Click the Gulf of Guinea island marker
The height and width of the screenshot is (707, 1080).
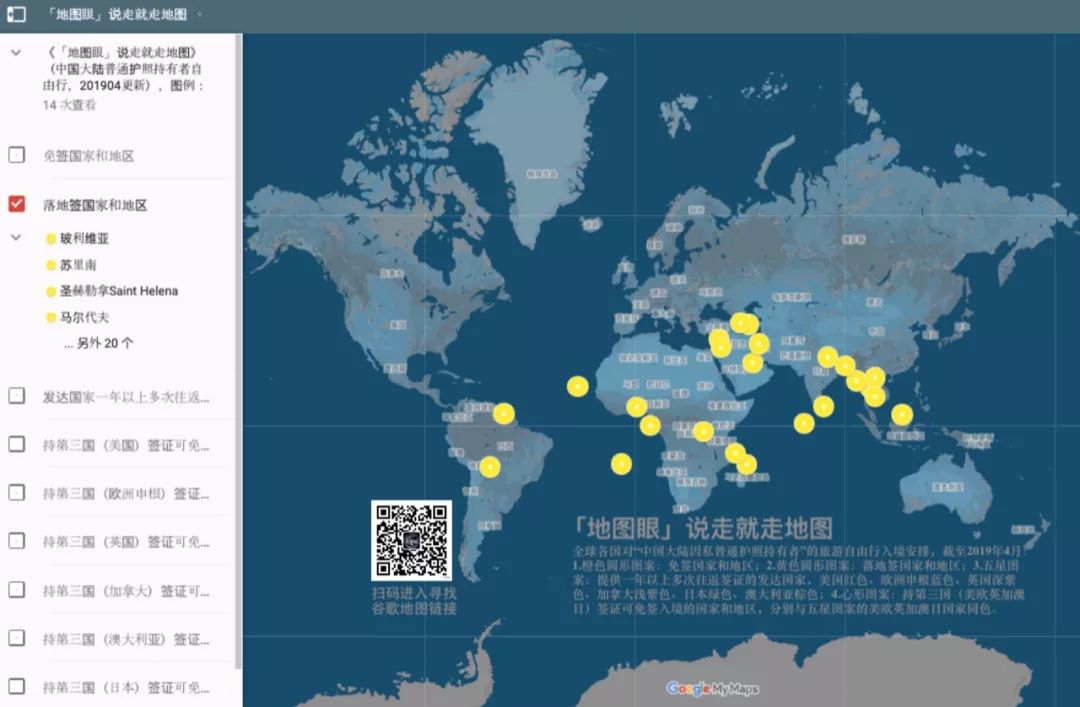650,425
